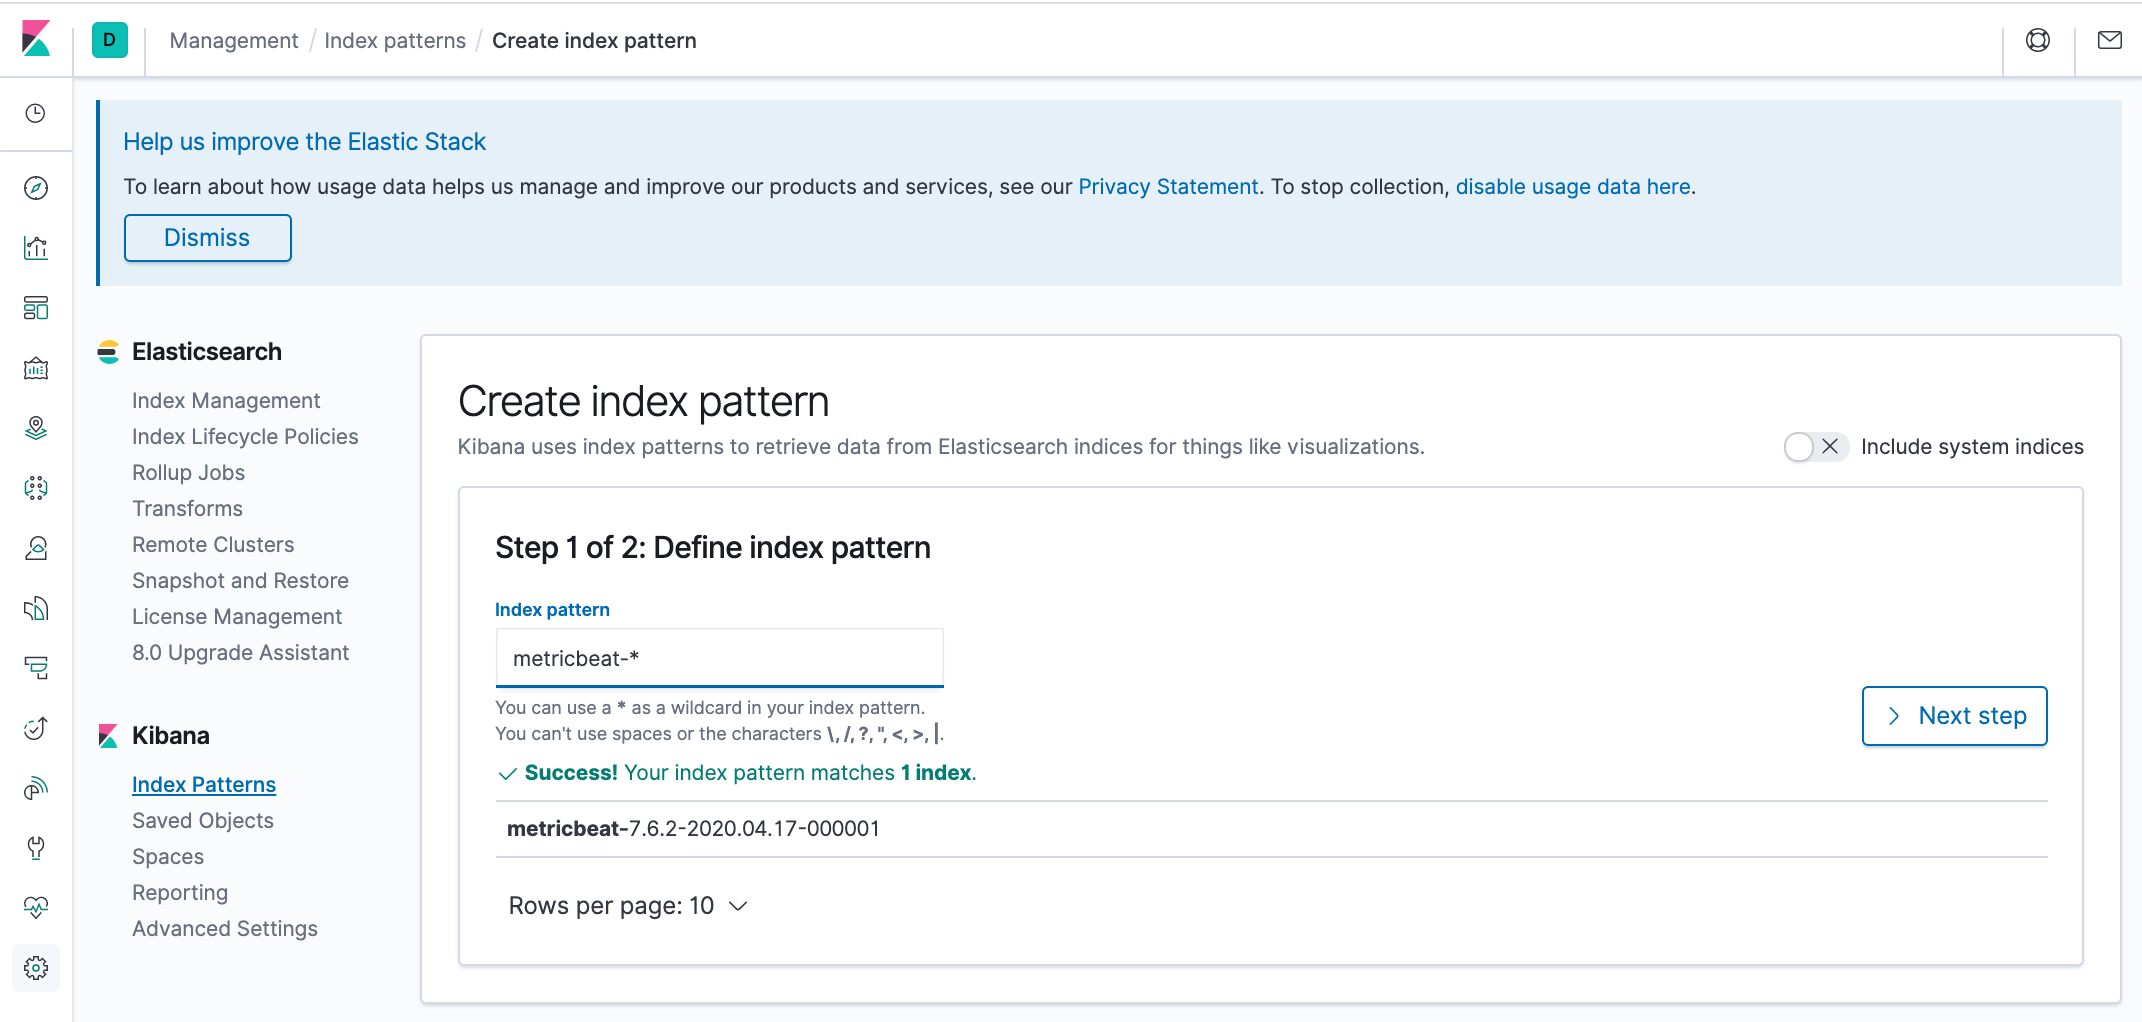This screenshot has height=1022, width=2142.
Task: Open Machine Learning icon in sidebar
Action: coord(36,488)
